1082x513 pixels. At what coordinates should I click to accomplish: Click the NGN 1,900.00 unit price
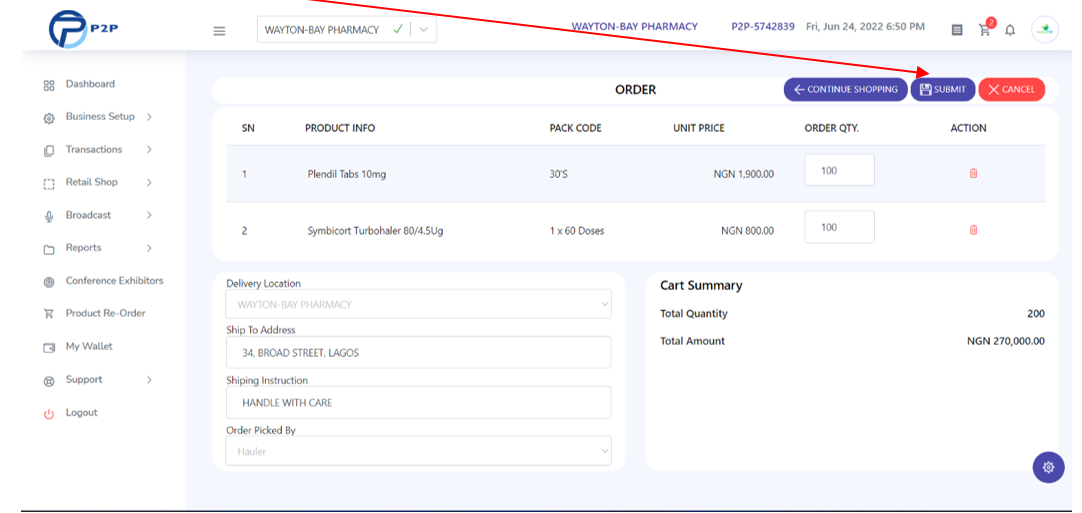[743, 175]
